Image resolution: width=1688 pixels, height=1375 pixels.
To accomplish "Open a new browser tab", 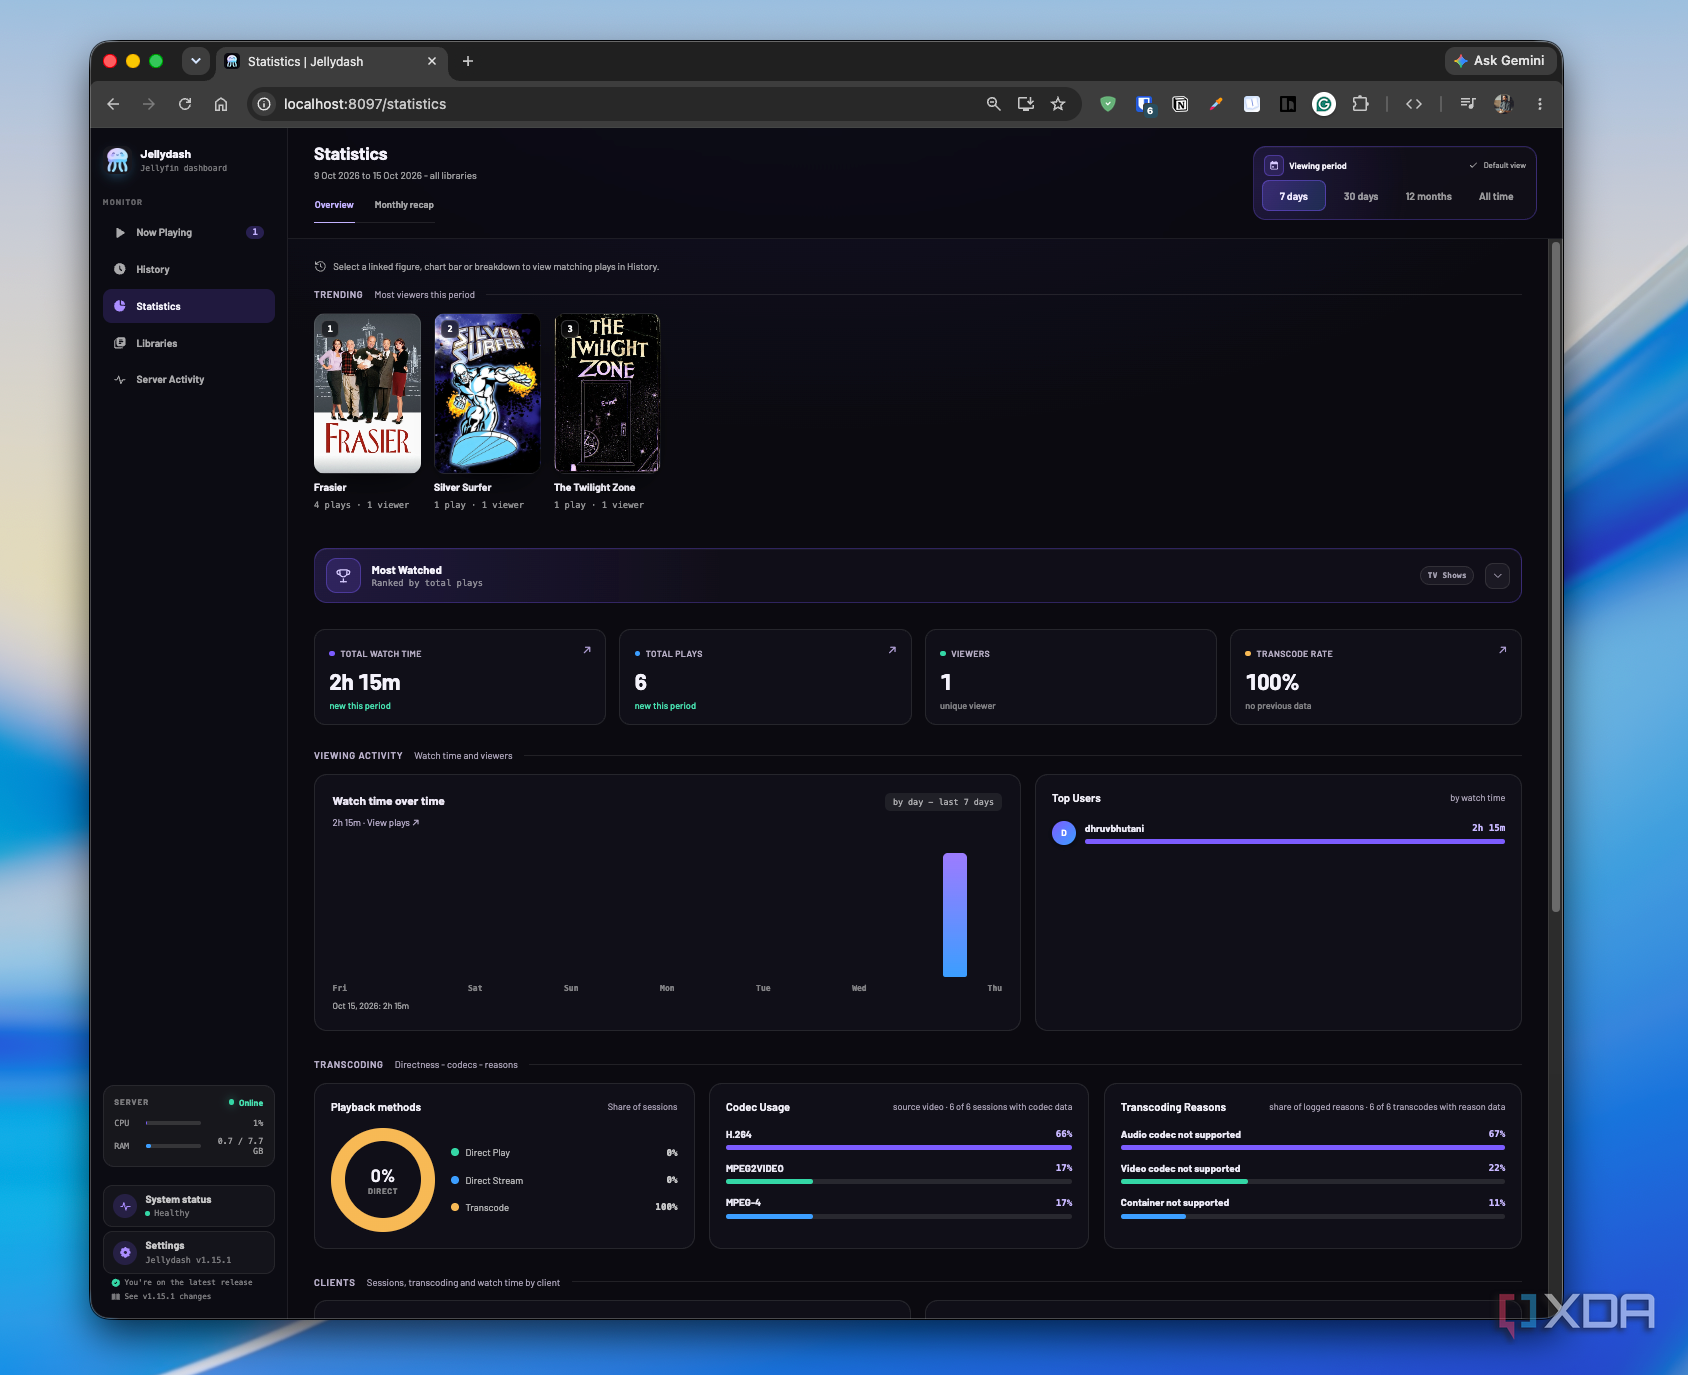I will pyautogui.click(x=467, y=61).
